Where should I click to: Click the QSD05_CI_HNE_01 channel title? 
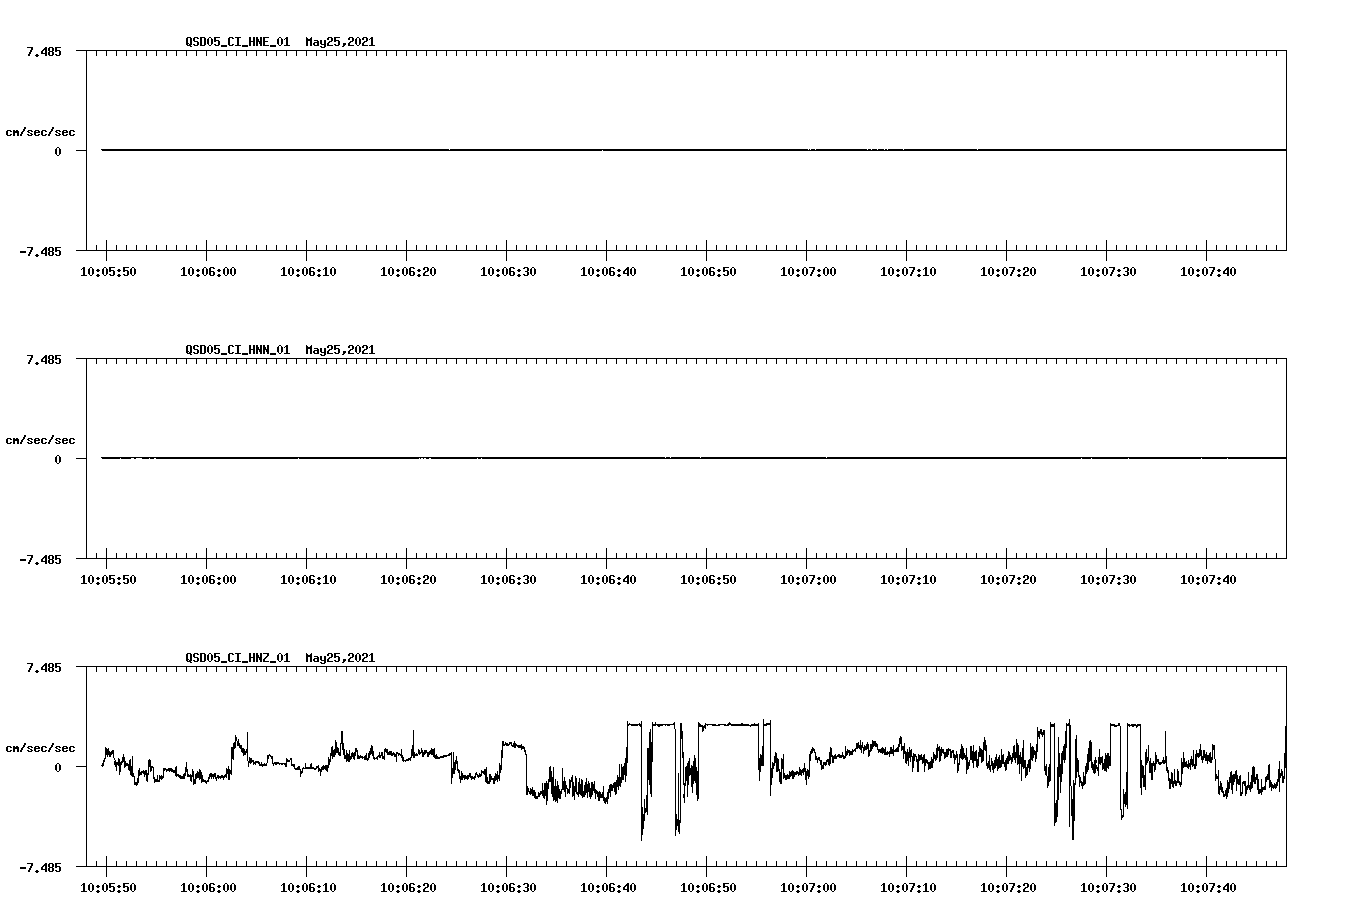(236, 42)
